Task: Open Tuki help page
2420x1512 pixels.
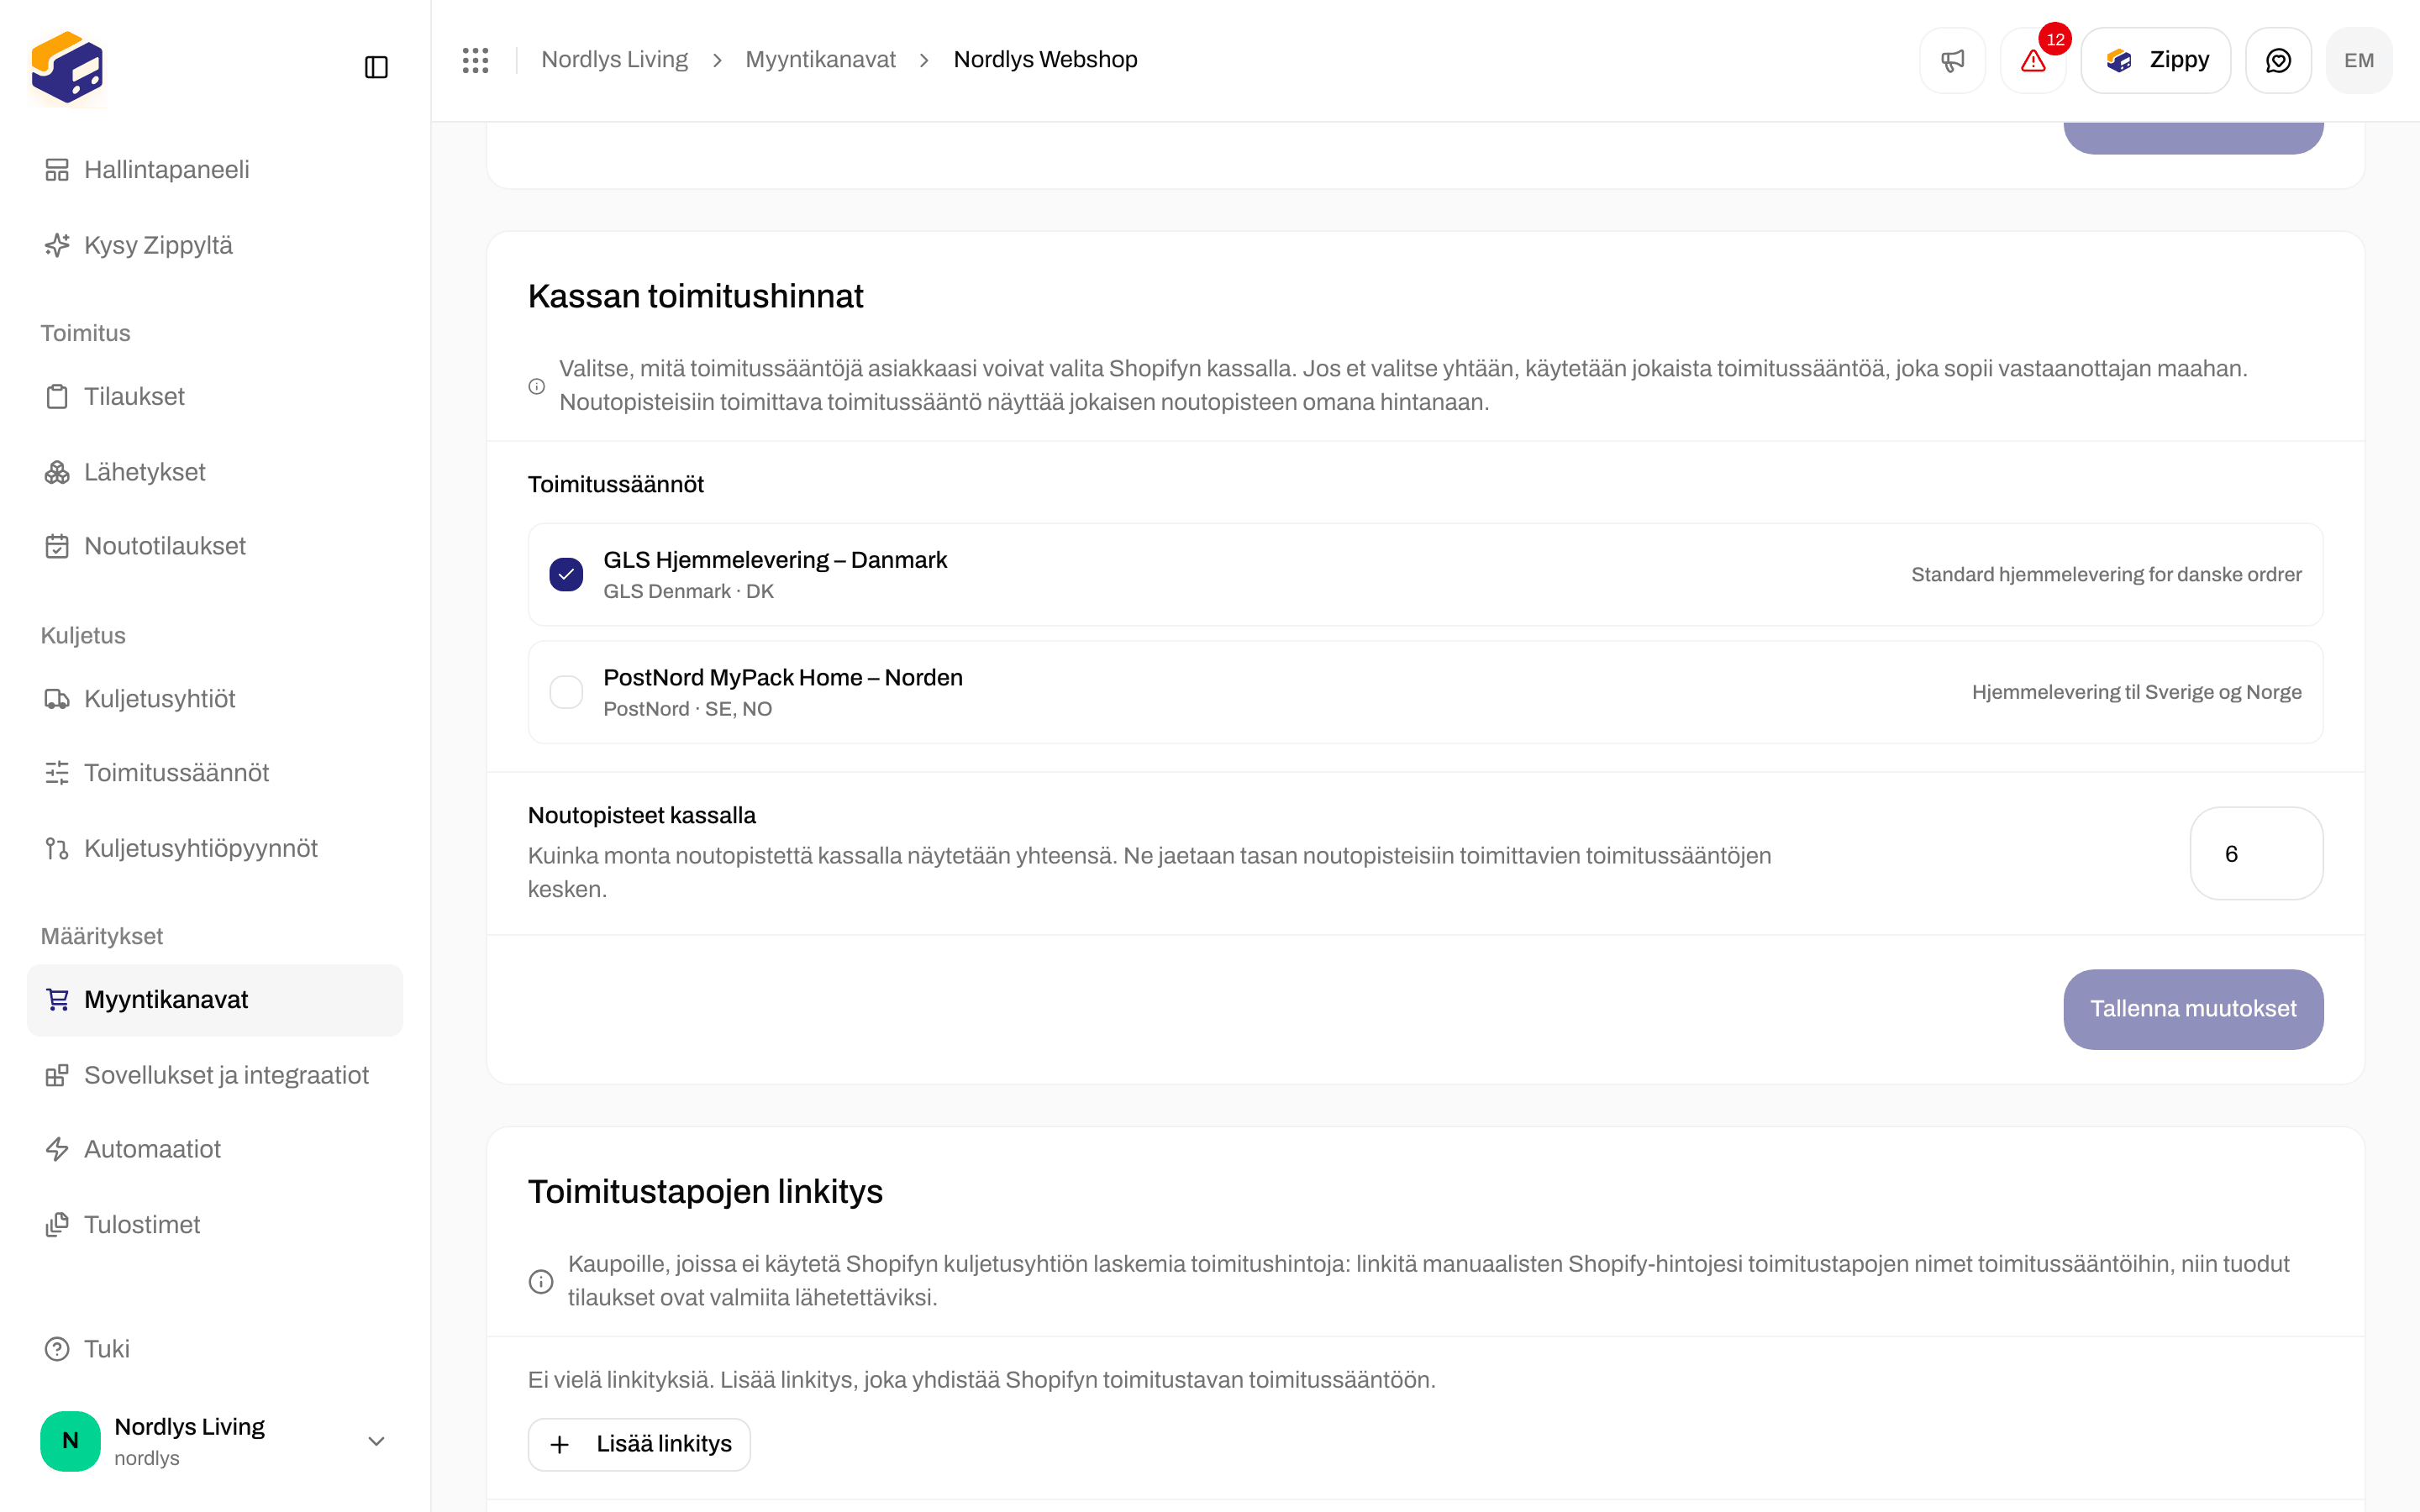Action: tap(215, 1349)
